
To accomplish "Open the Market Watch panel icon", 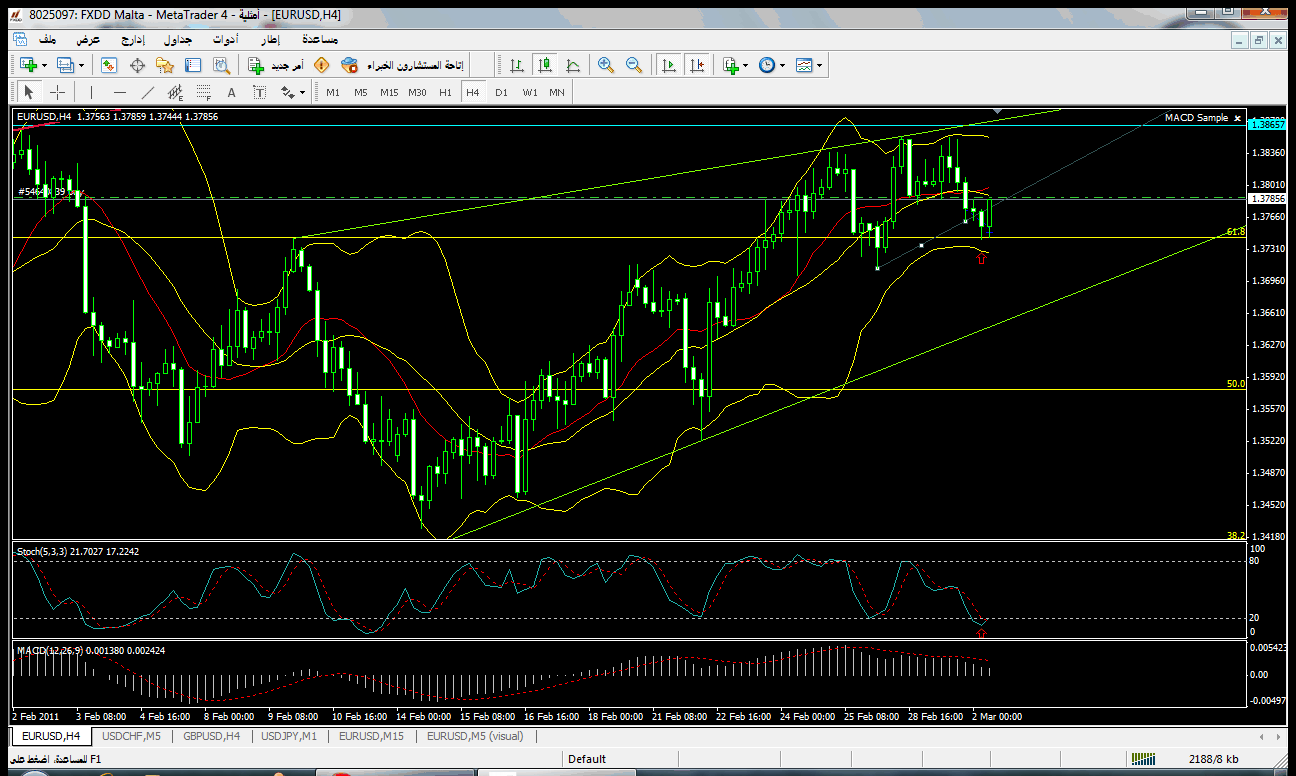I will coord(109,65).
